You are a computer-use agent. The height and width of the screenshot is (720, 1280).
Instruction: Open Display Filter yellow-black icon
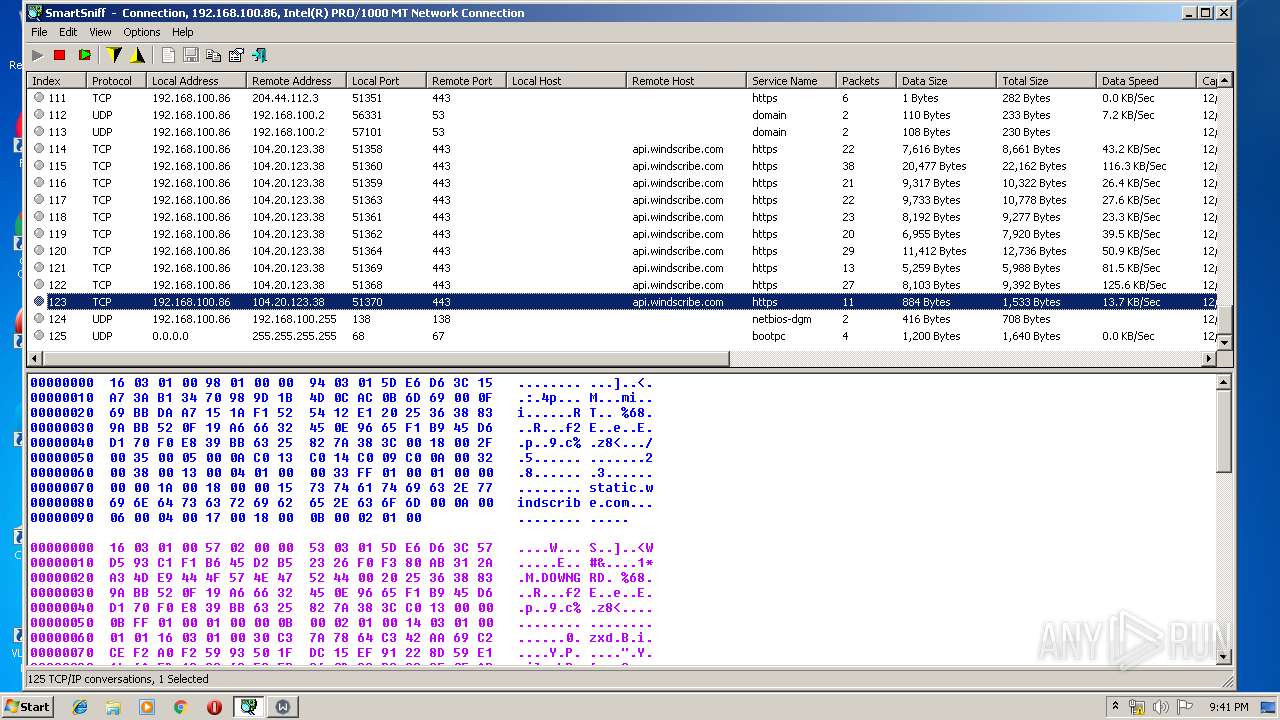(138, 55)
